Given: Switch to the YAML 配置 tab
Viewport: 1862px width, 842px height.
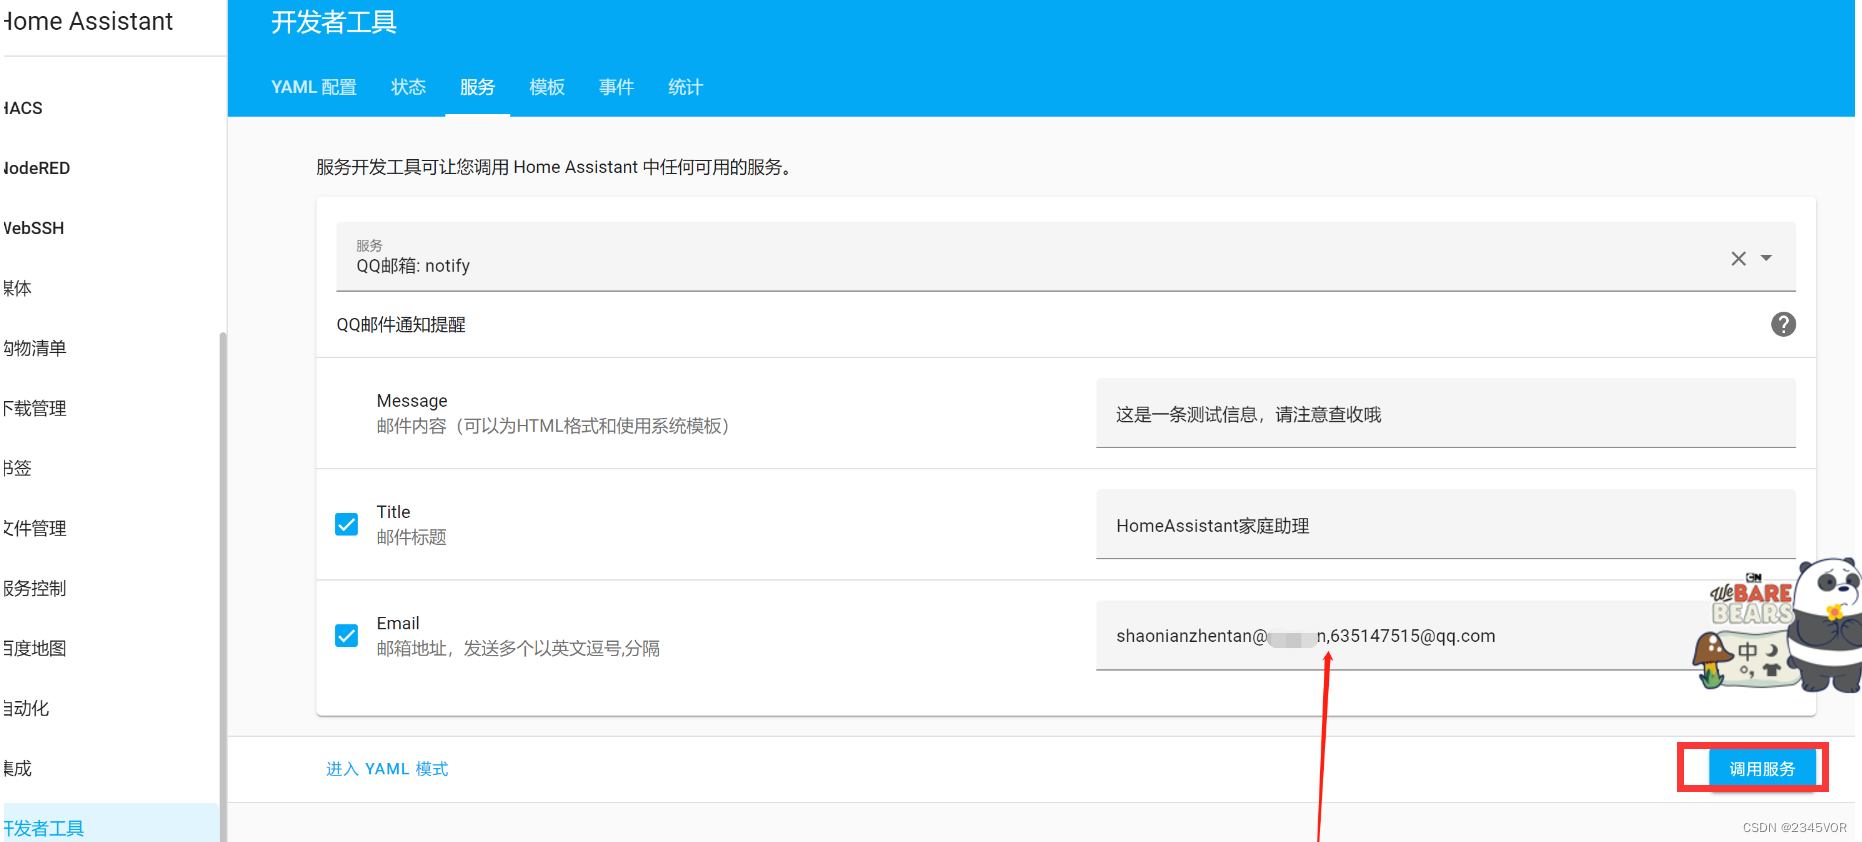Looking at the screenshot, I should pyautogui.click(x=314, y=87).
